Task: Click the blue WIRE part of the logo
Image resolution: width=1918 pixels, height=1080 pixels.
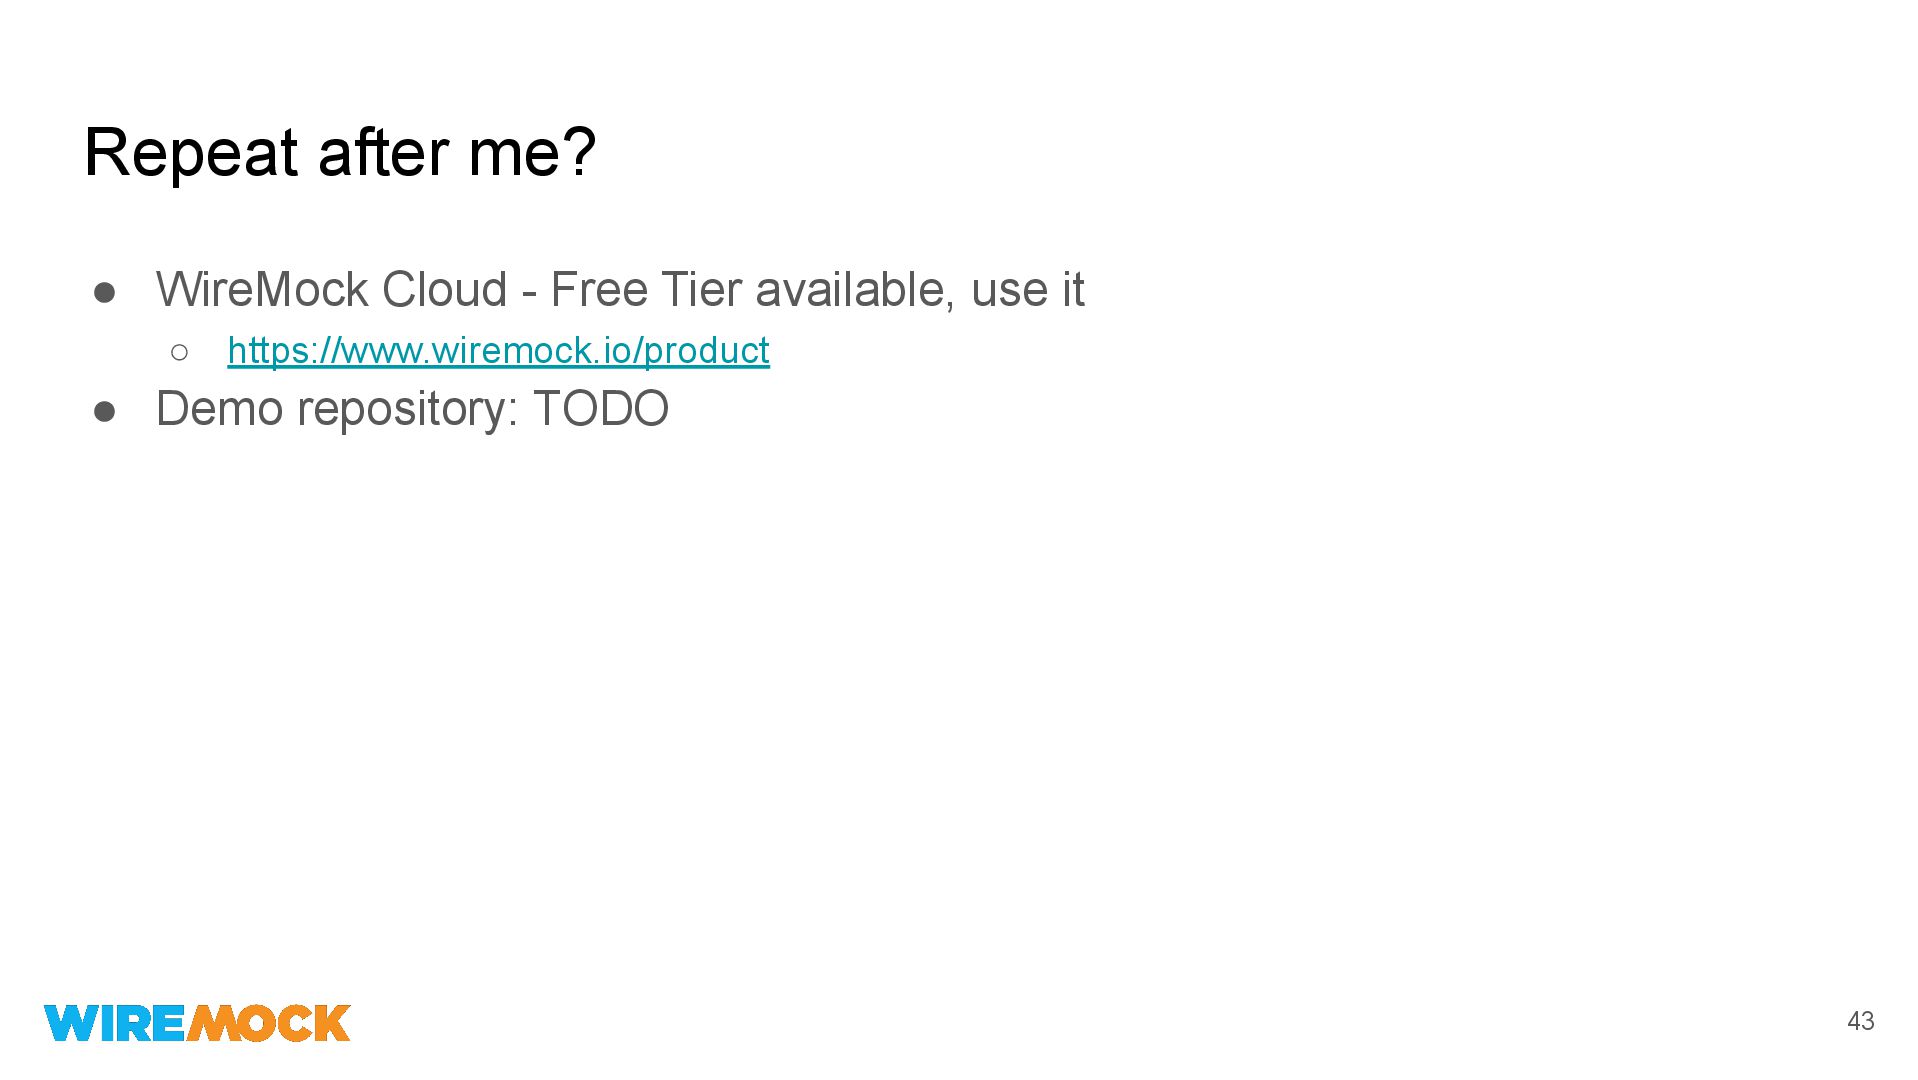Action: point(114,1023)
